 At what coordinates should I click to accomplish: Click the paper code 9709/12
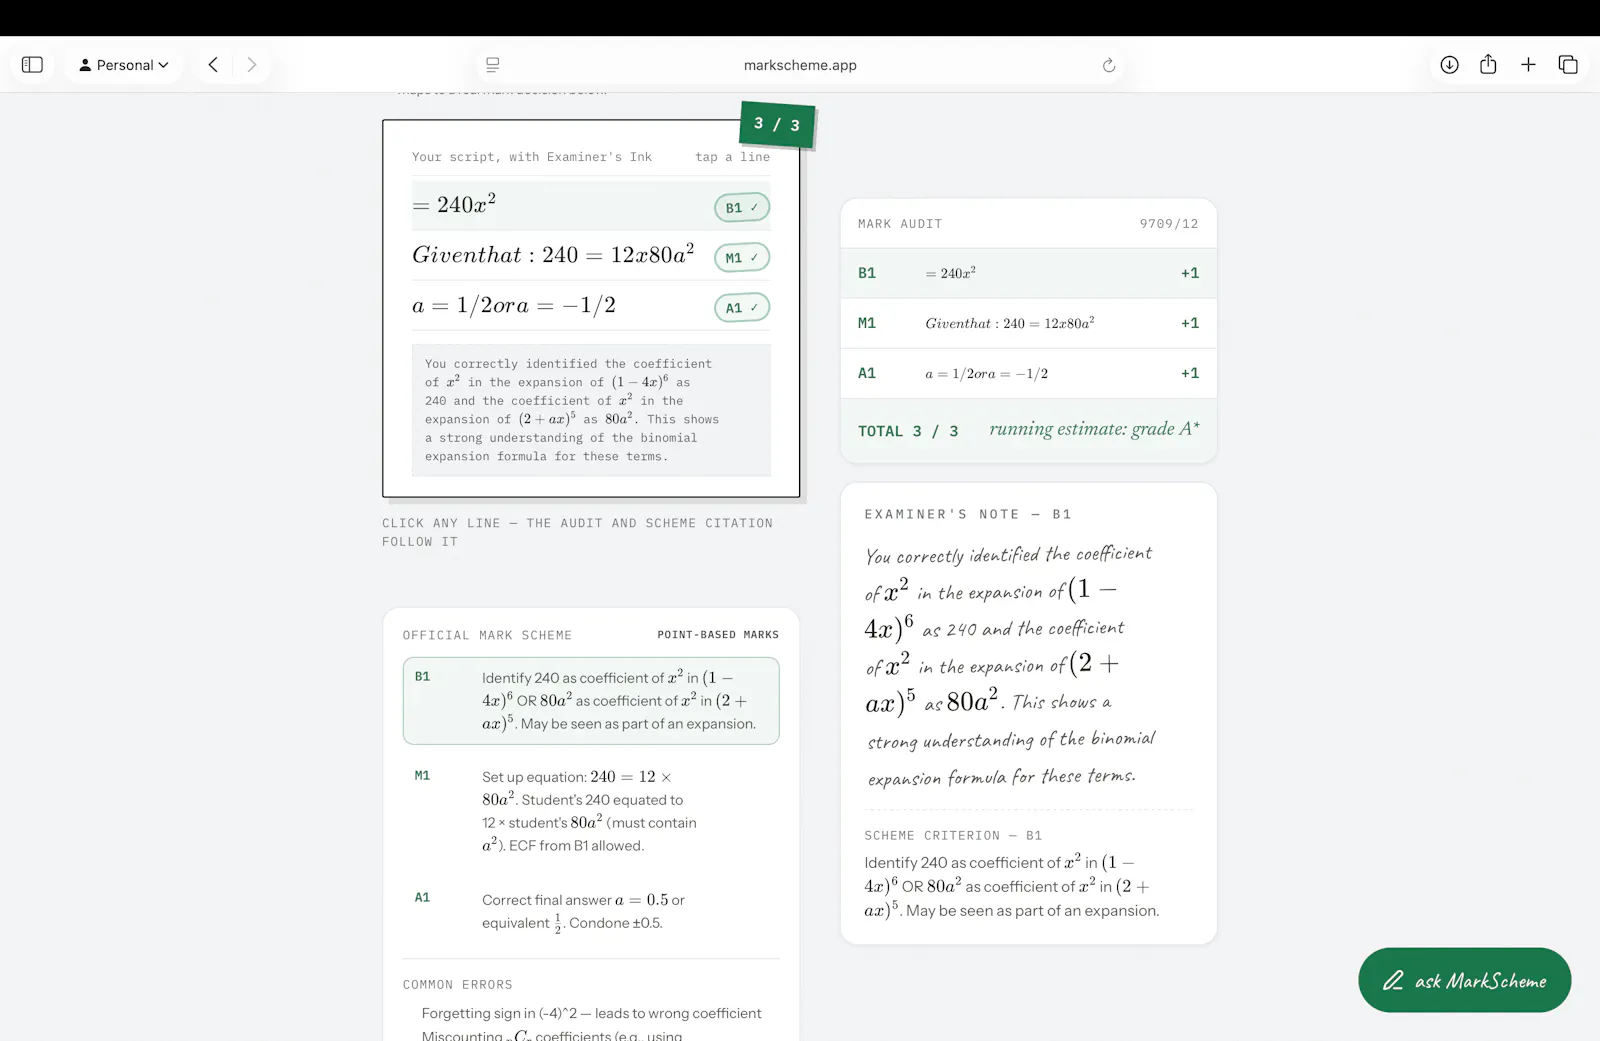[1168, 224]
